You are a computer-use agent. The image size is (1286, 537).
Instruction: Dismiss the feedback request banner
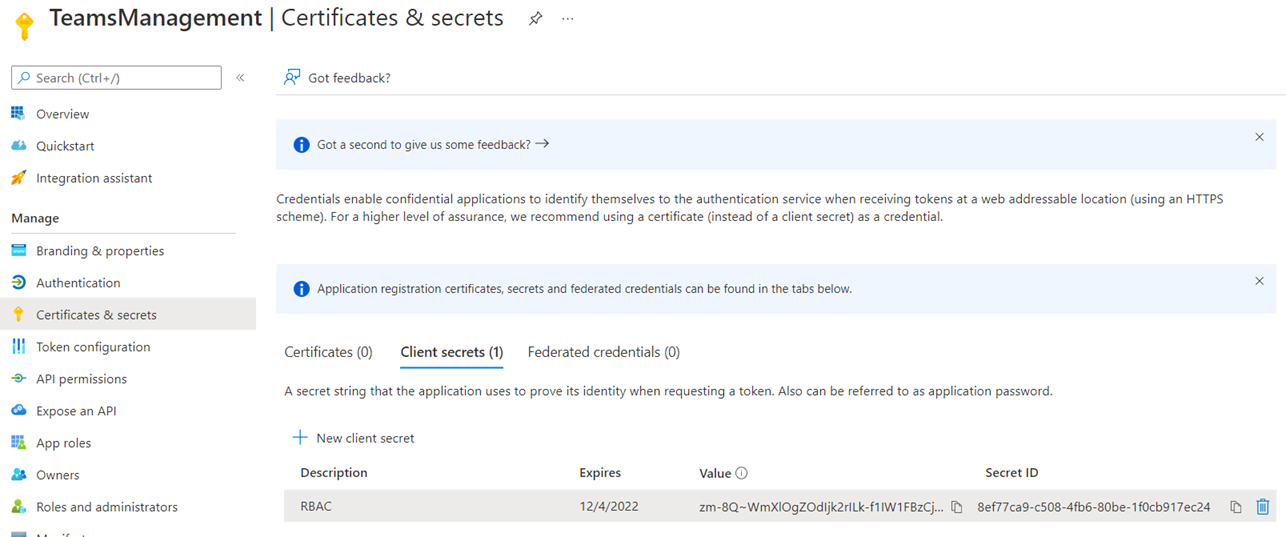(1259, 137)
